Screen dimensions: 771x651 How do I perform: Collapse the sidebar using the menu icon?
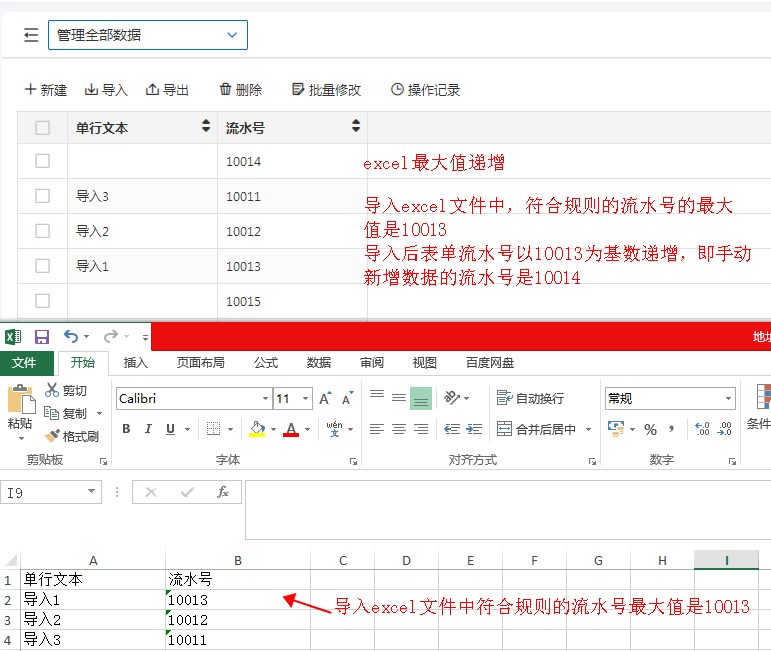[x=31, y=35]
